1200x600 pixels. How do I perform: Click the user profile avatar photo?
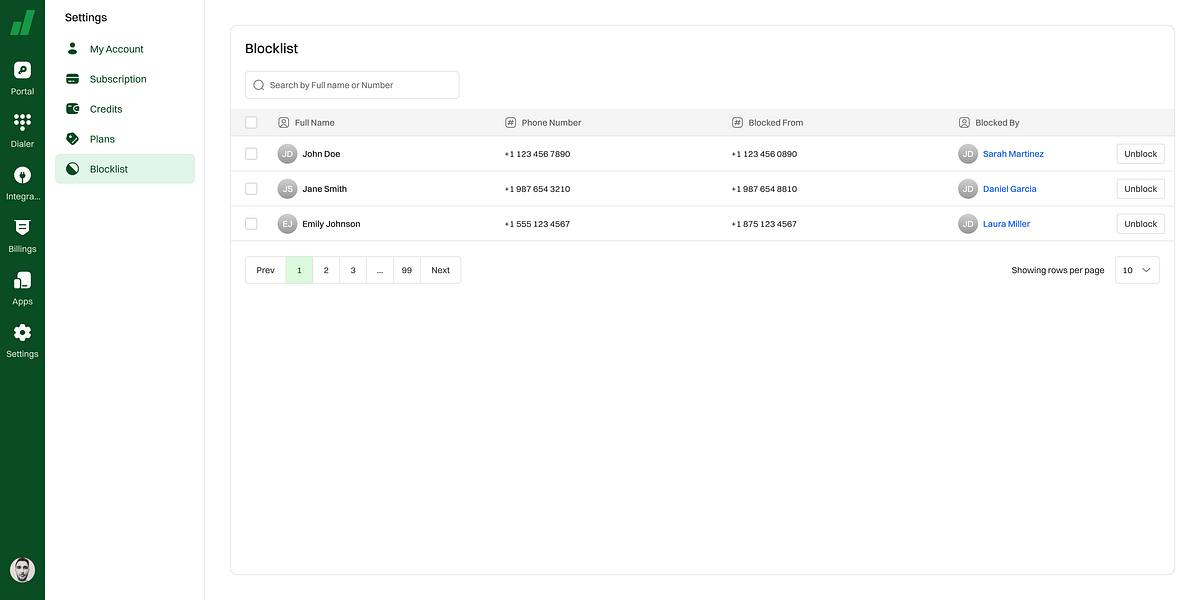[22, 570]
